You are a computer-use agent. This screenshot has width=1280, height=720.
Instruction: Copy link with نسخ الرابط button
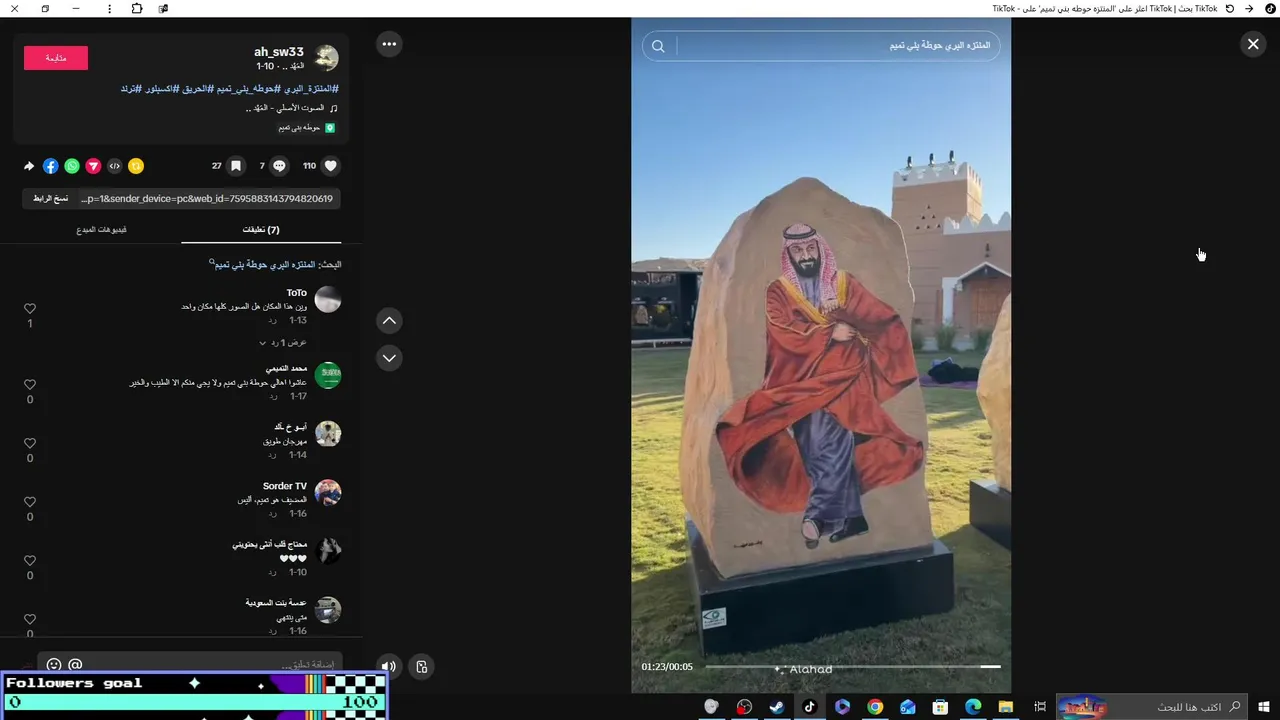(x=50, y=198)
